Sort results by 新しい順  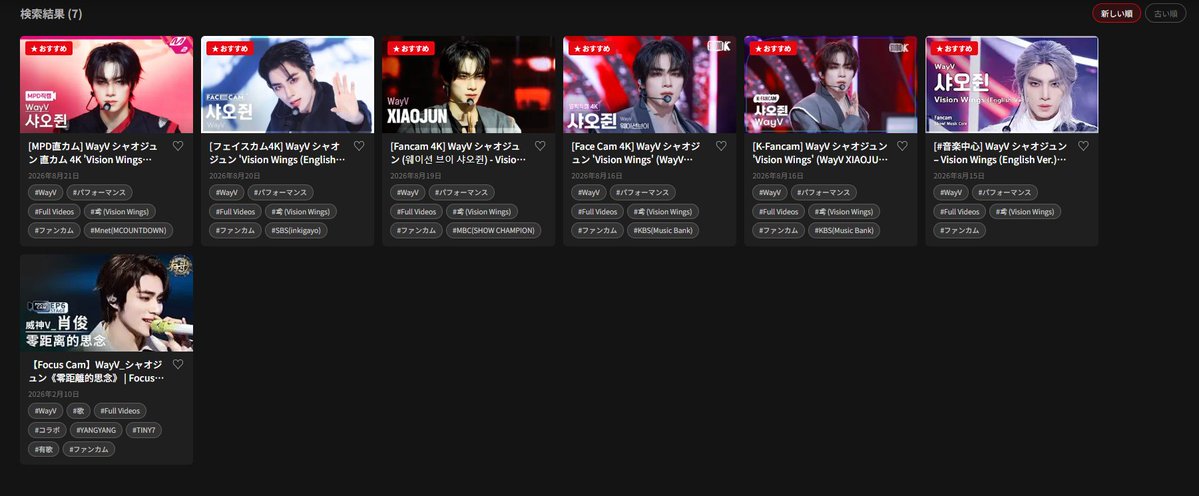coord(1116,13)
